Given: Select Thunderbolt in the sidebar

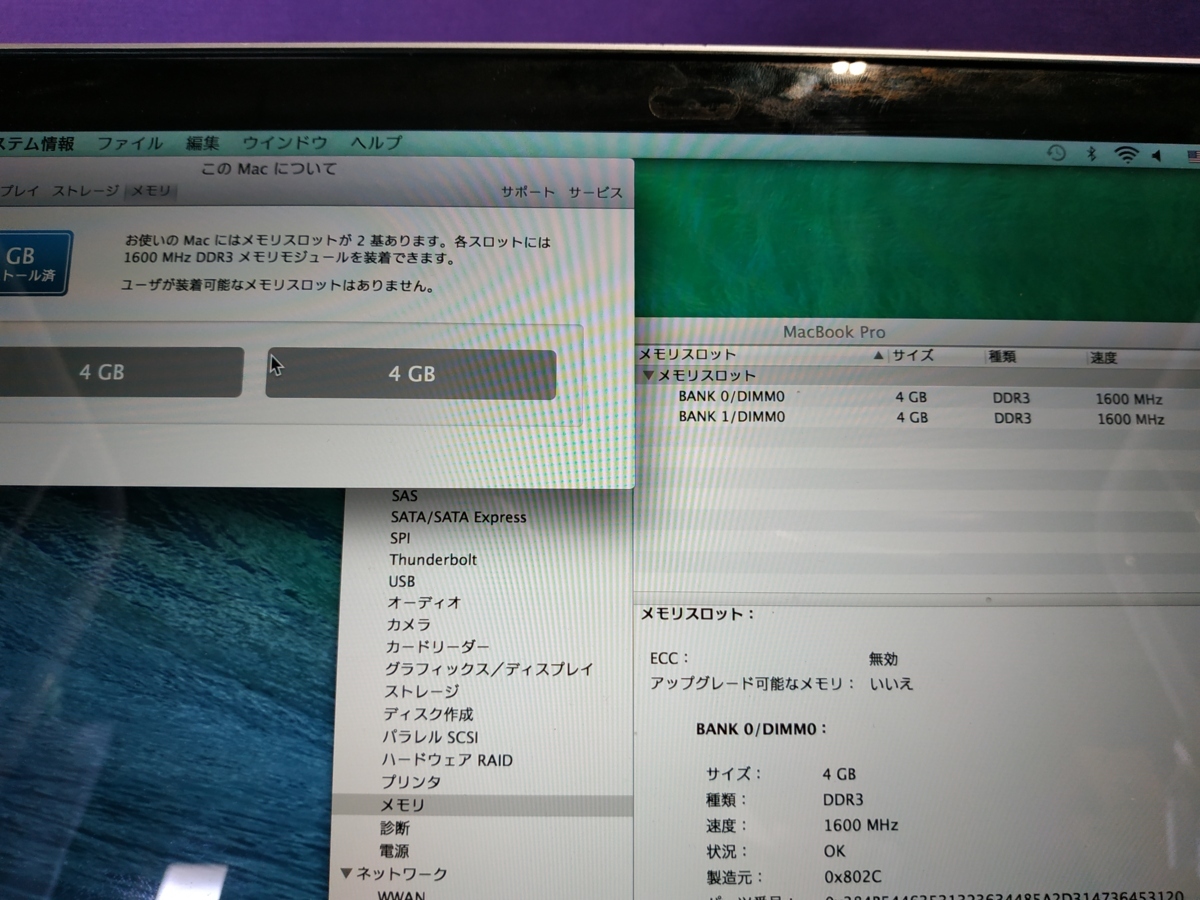Looking at the screenshot, I should pyautogui.click(x=433, y=560).
